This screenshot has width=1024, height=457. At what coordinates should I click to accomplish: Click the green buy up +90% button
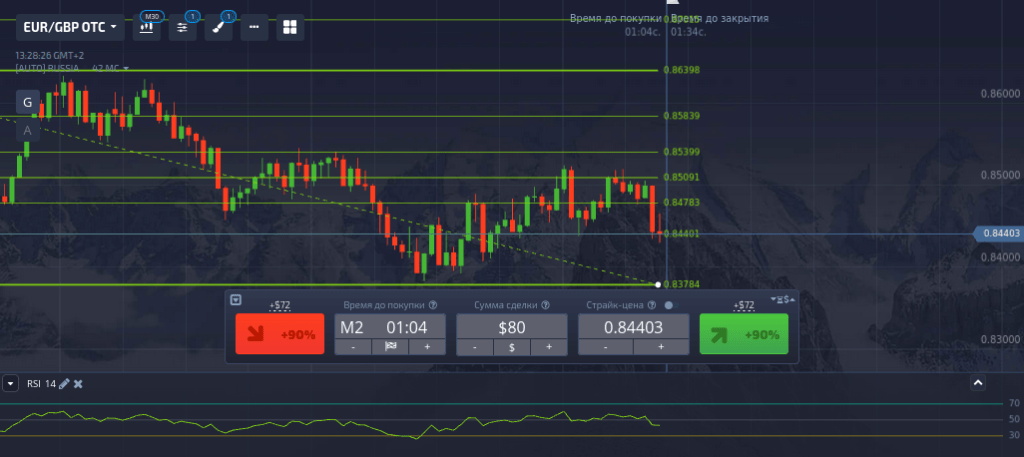pos(743,334)
